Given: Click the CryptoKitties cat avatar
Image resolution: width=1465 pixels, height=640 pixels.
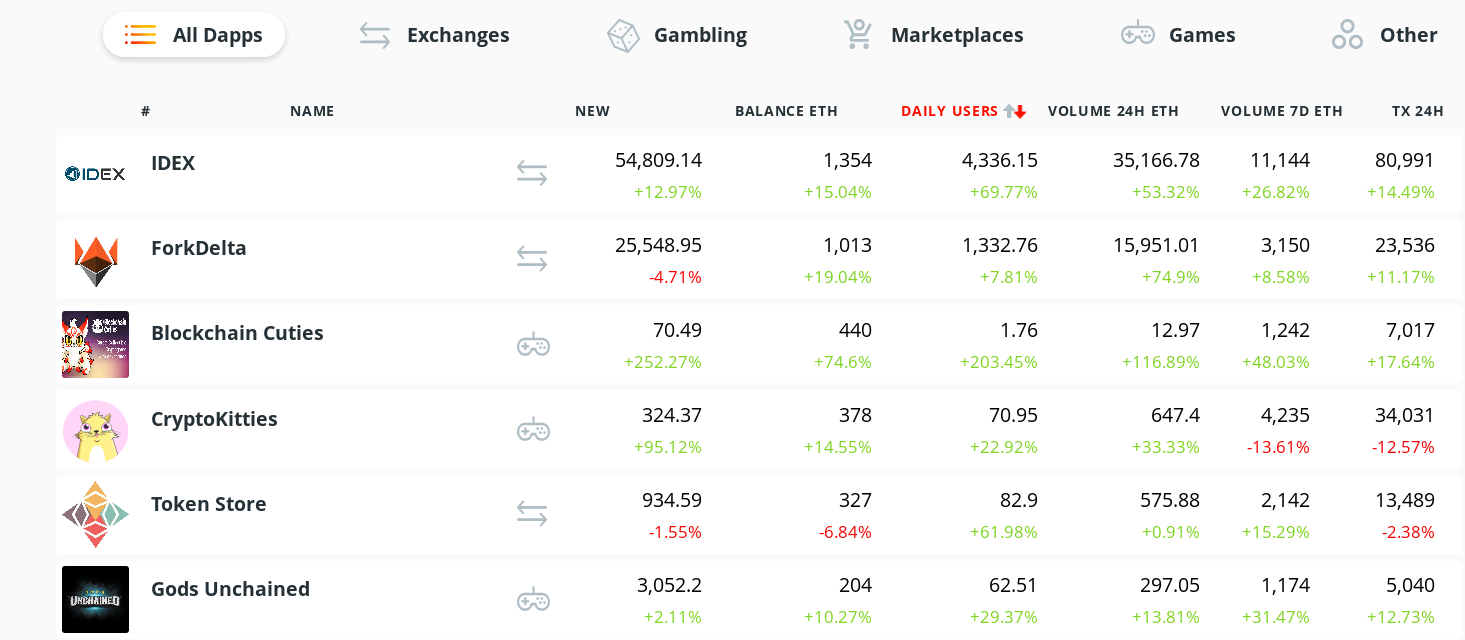Looking at the screenshot, I should 96,430.
